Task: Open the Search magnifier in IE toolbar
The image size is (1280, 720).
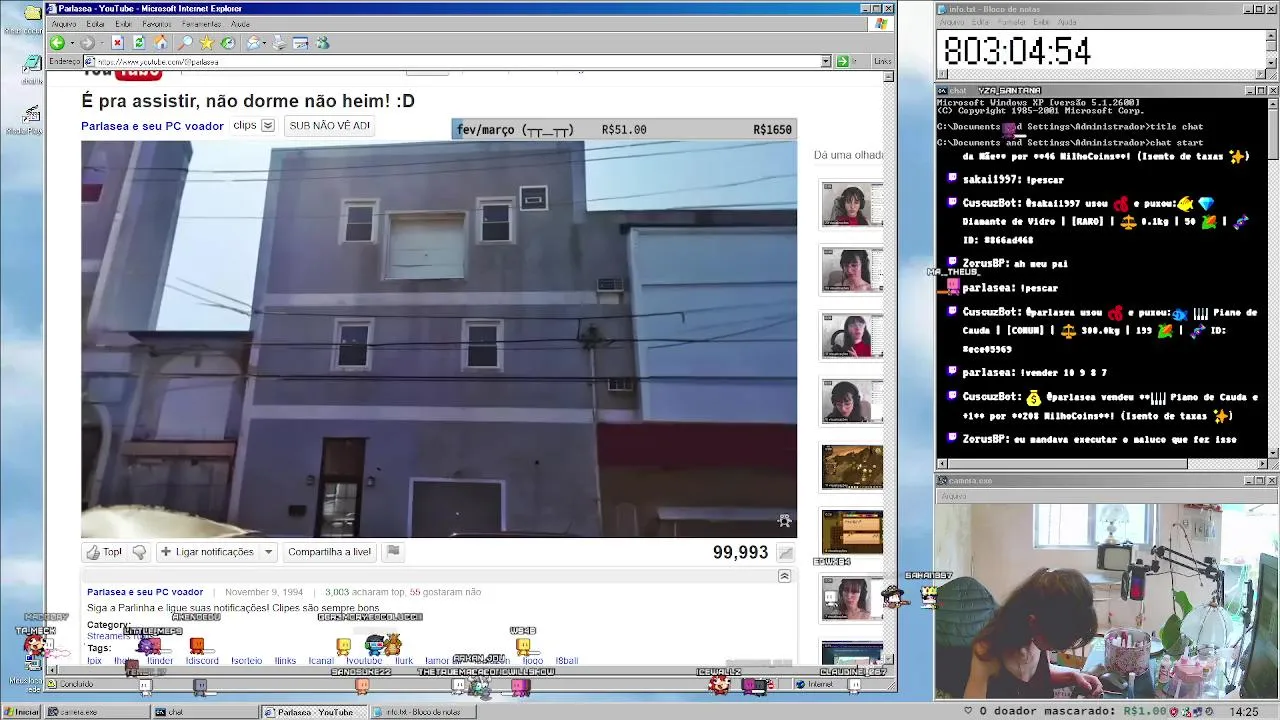Action: point(185,43)
